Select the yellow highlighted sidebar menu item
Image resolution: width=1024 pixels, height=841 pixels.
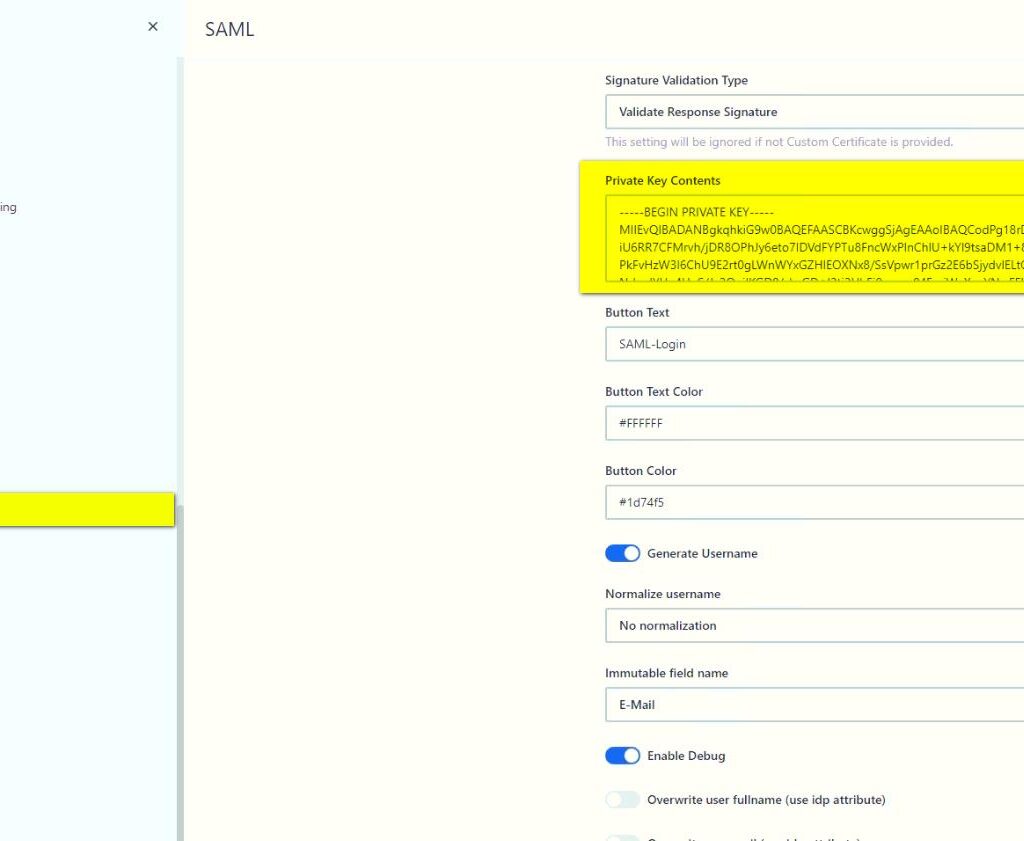87,509
